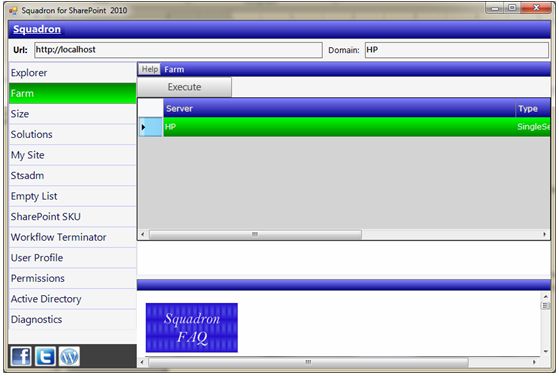
Task: Click the grid's scroll left arrow
Action: [x=143, y=235]
